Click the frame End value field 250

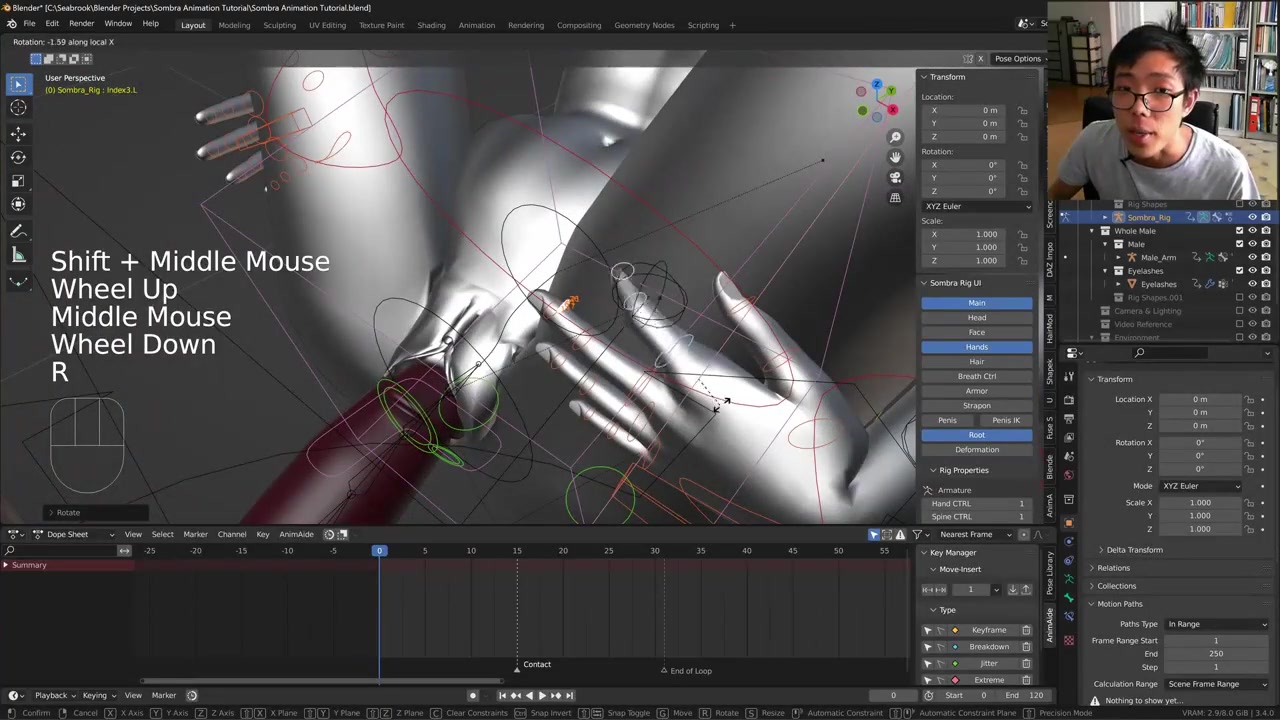[1215, 654]
